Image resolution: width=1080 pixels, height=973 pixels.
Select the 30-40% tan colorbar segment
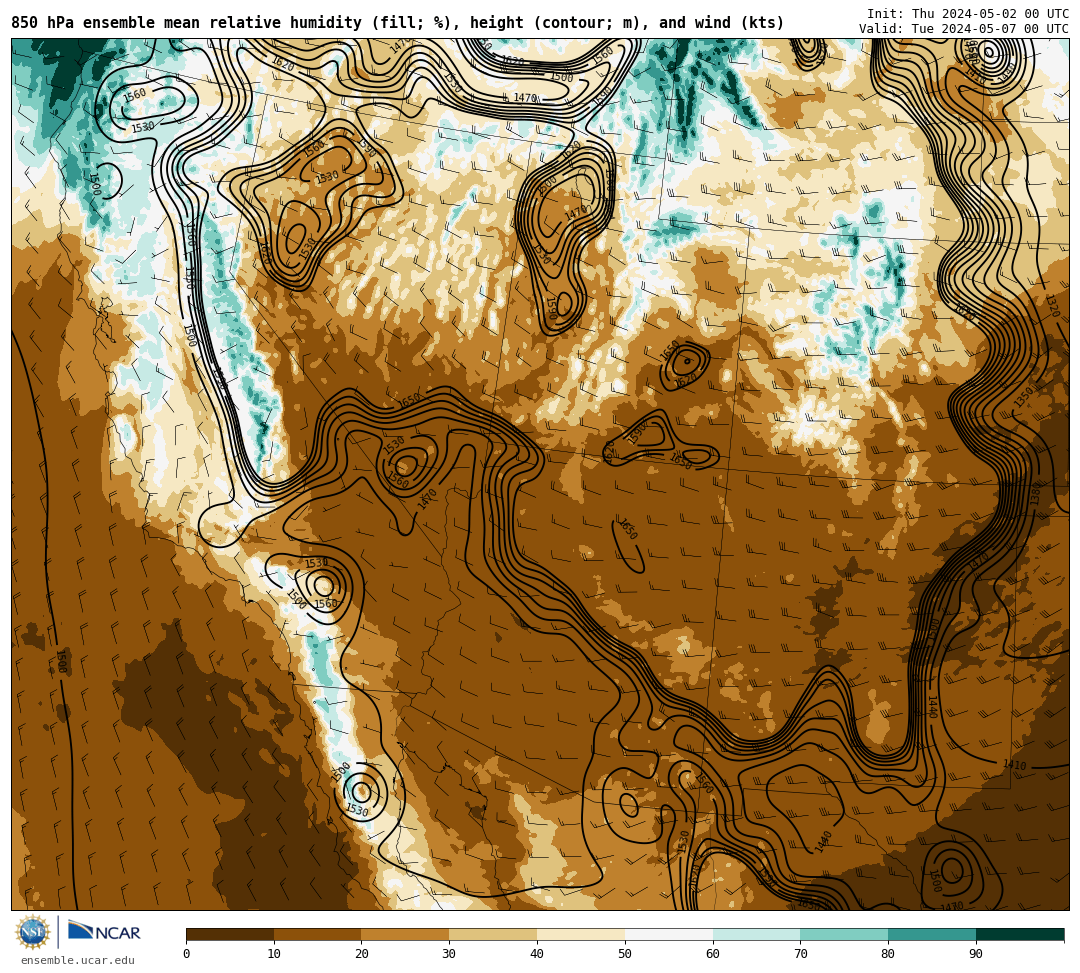point(493,934)
